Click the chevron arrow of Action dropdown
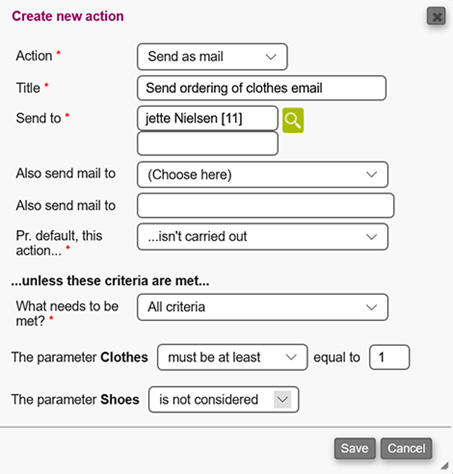453x474 pixels. tap(271, 57)
